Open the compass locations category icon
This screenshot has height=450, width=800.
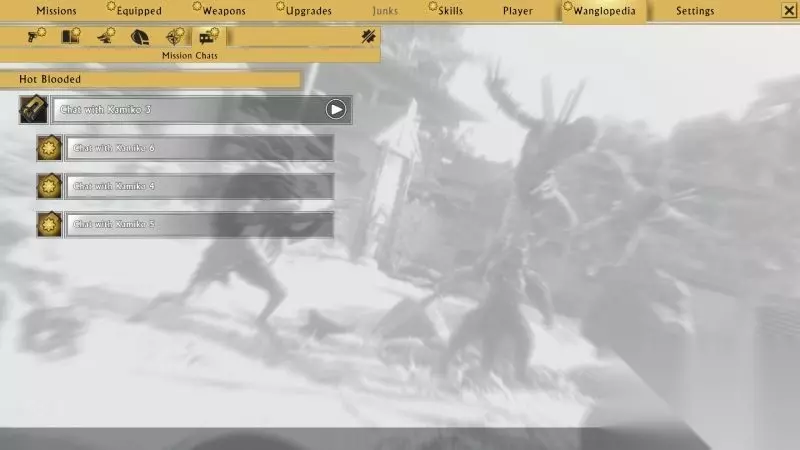click(x=174, y=36)
